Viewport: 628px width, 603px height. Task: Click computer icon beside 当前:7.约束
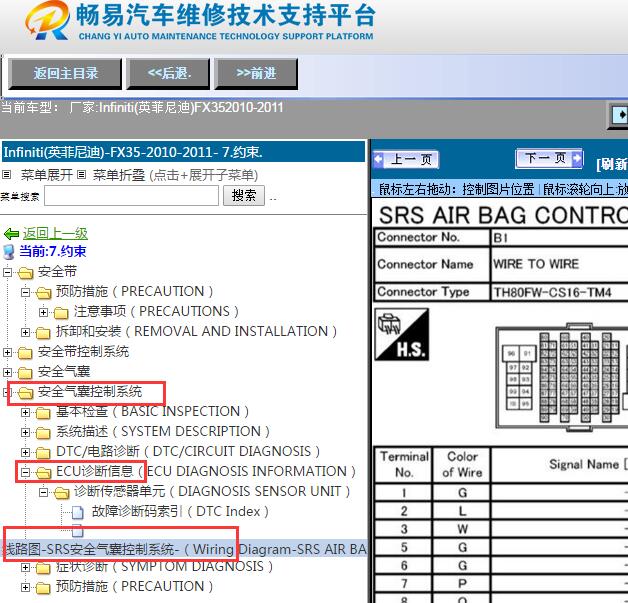(x=9, y=252)
